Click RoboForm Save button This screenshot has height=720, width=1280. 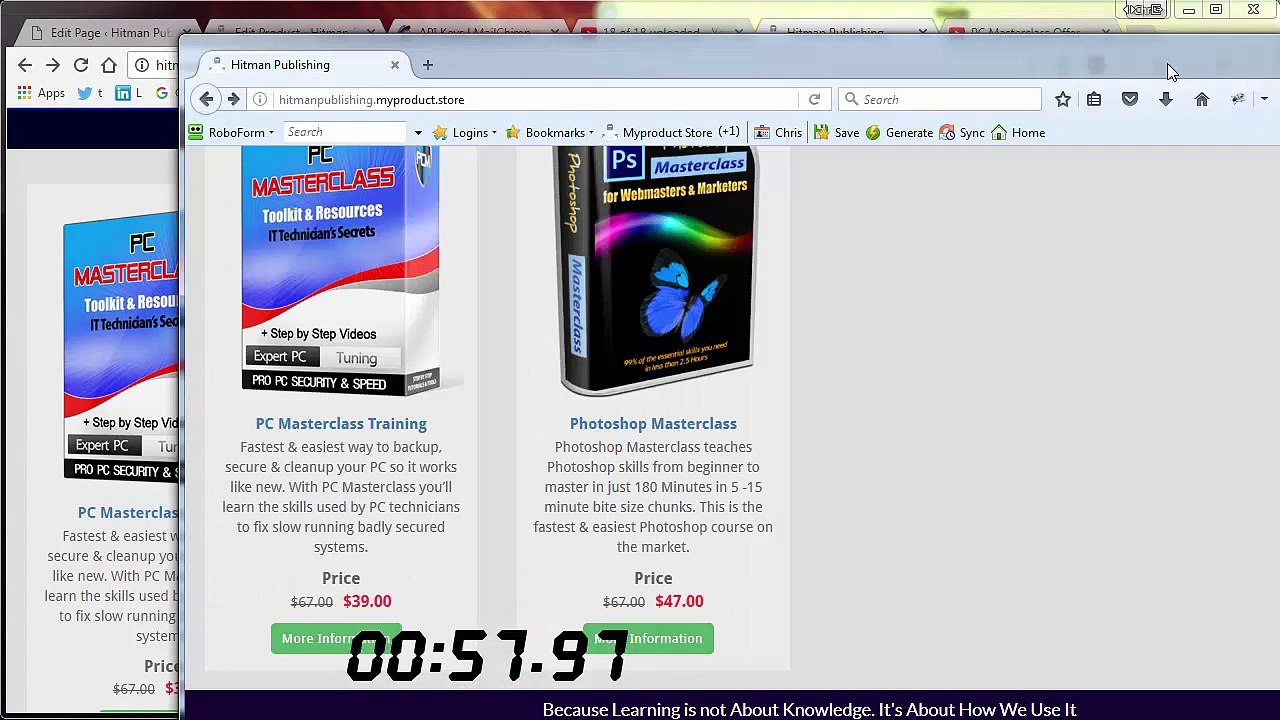click(837, 132)
